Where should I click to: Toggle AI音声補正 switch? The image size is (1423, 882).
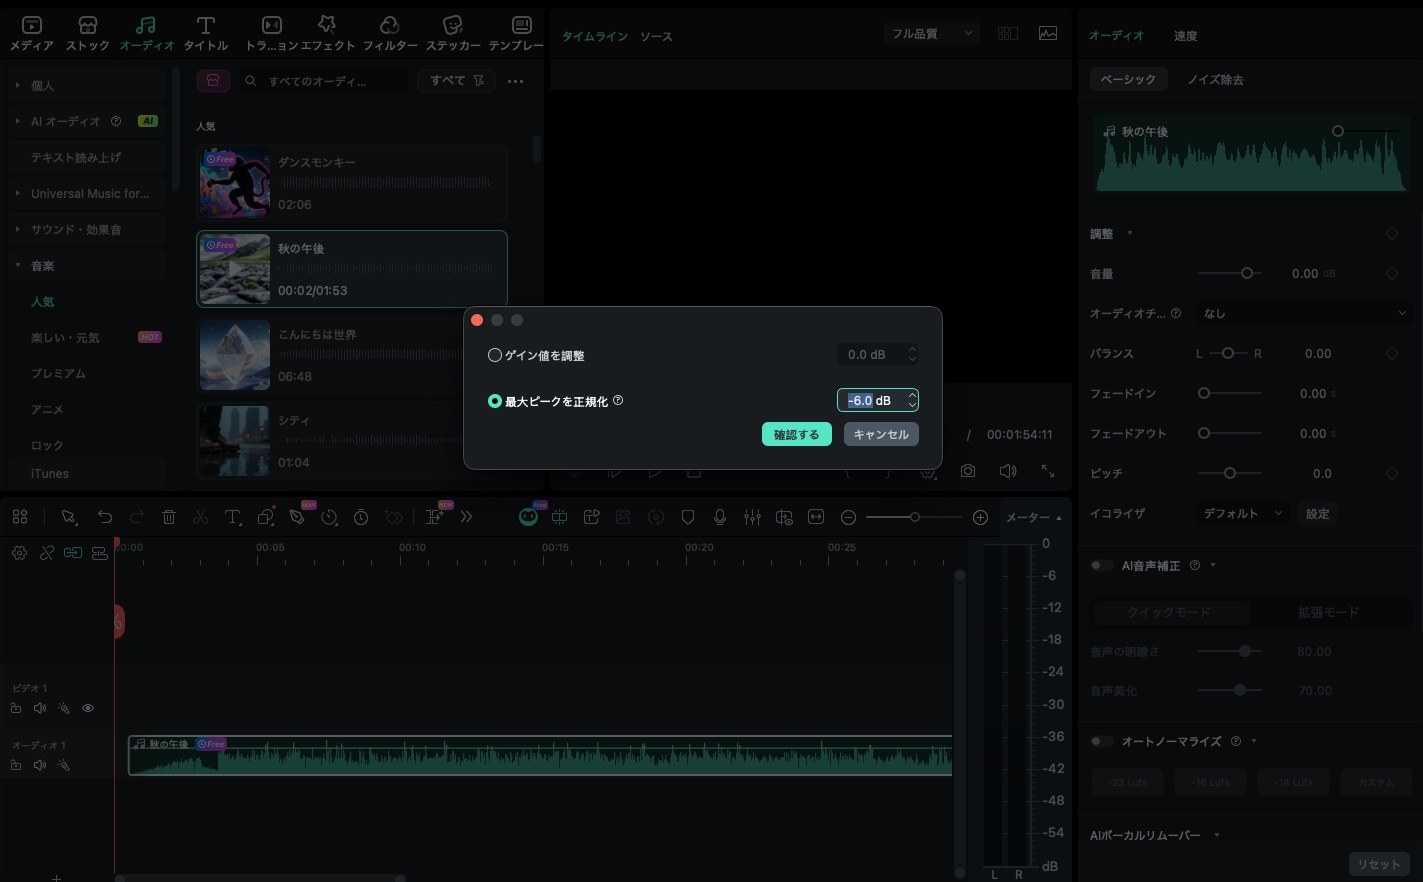(1102, 565)
